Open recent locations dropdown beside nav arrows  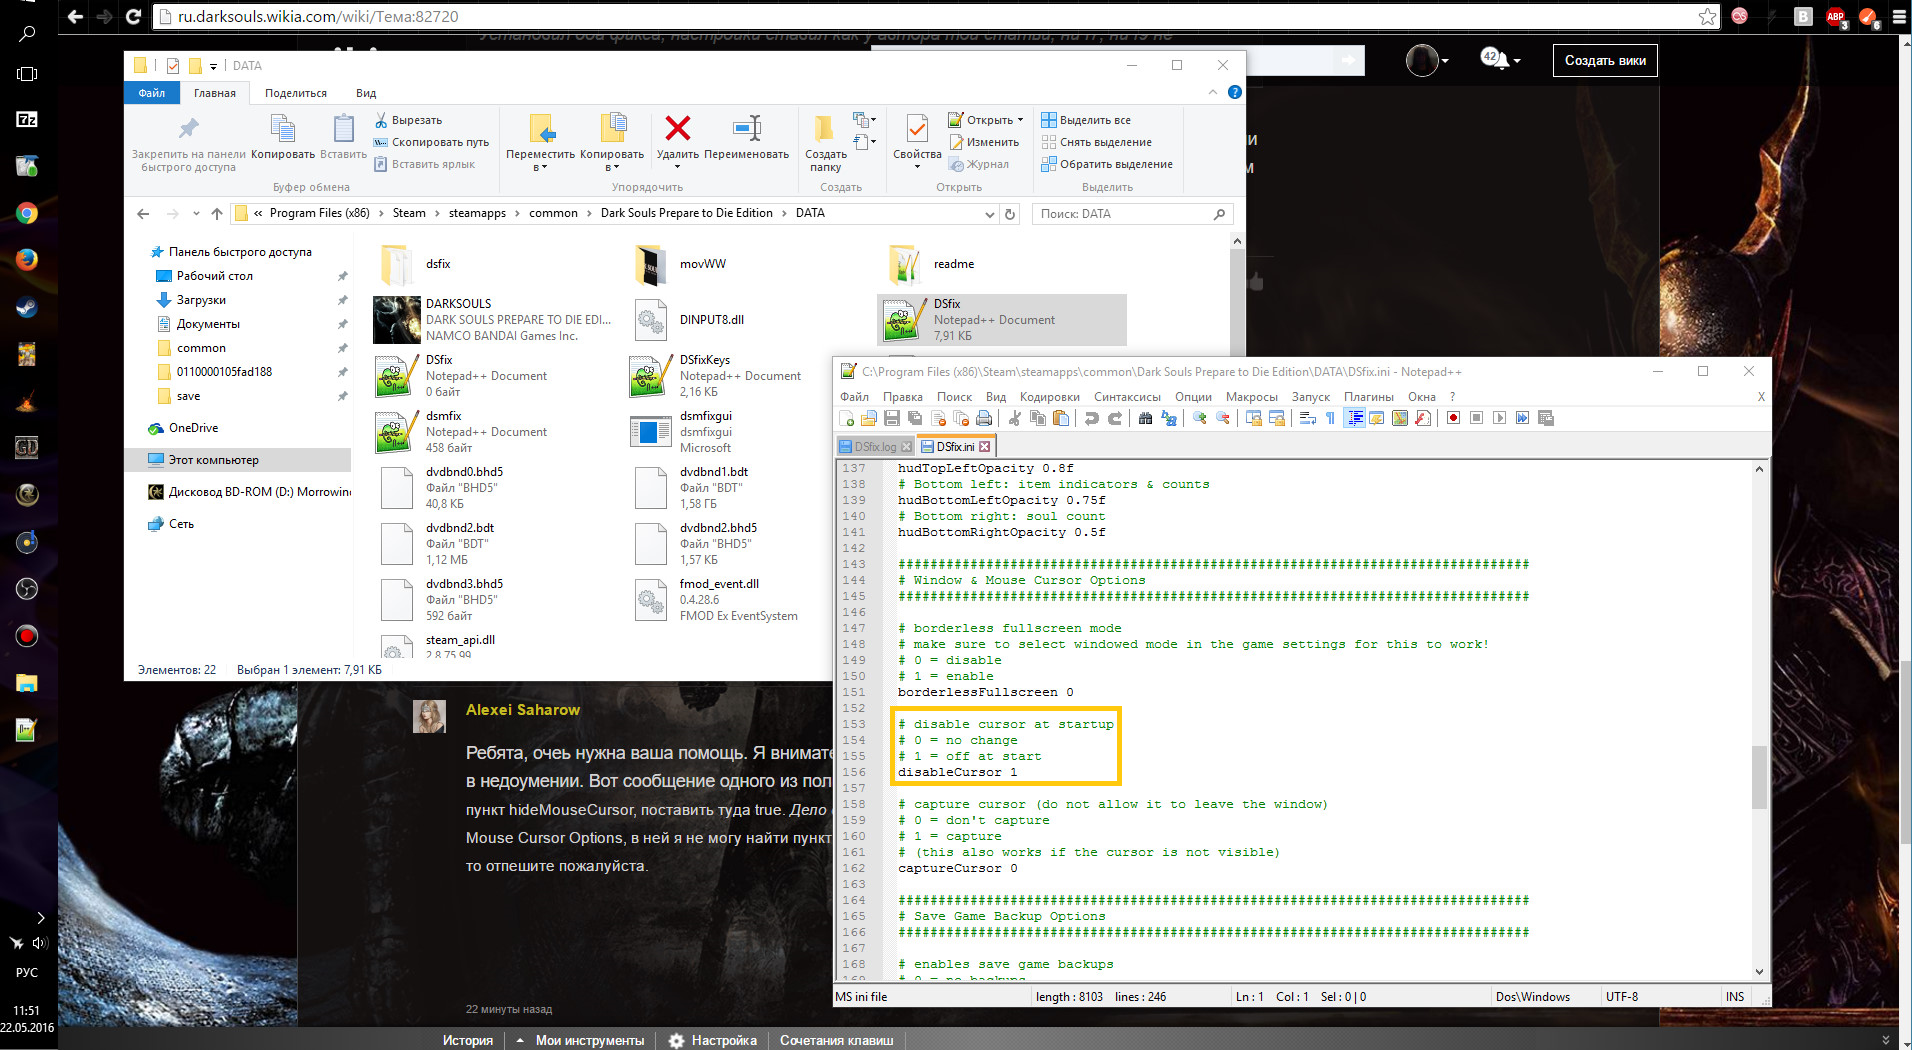click(195, 214)
